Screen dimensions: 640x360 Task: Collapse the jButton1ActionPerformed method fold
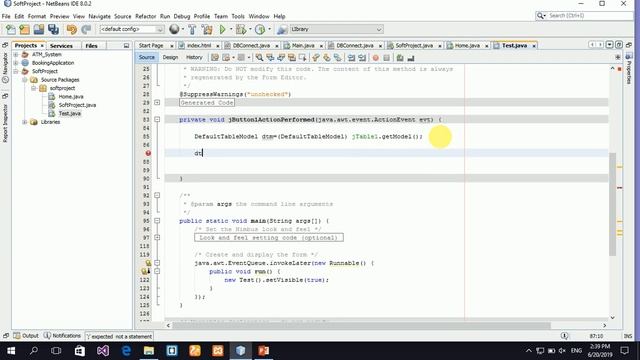point(157,120)
